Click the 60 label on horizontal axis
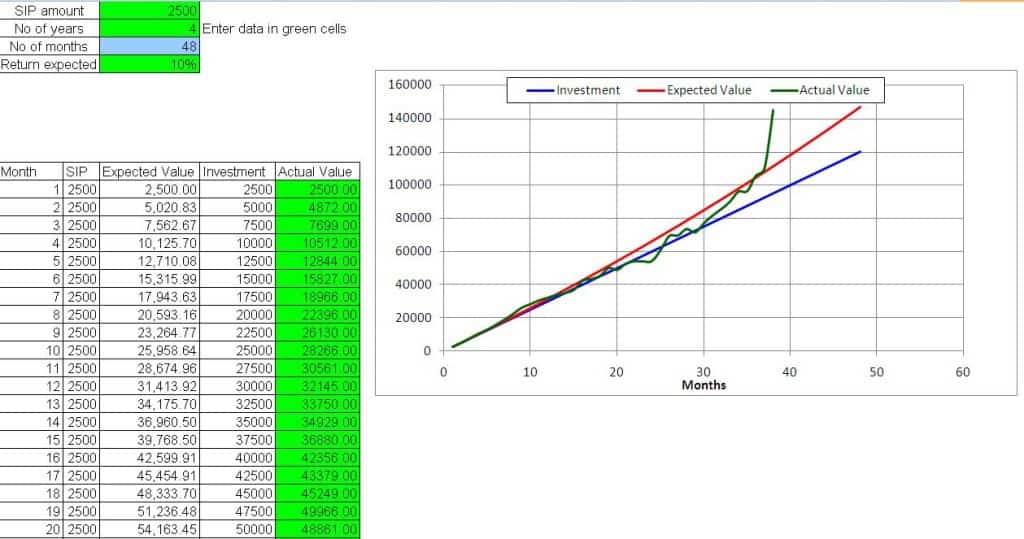The width and height of the screenshot is (1024, 539). click(x=962, y=372)
